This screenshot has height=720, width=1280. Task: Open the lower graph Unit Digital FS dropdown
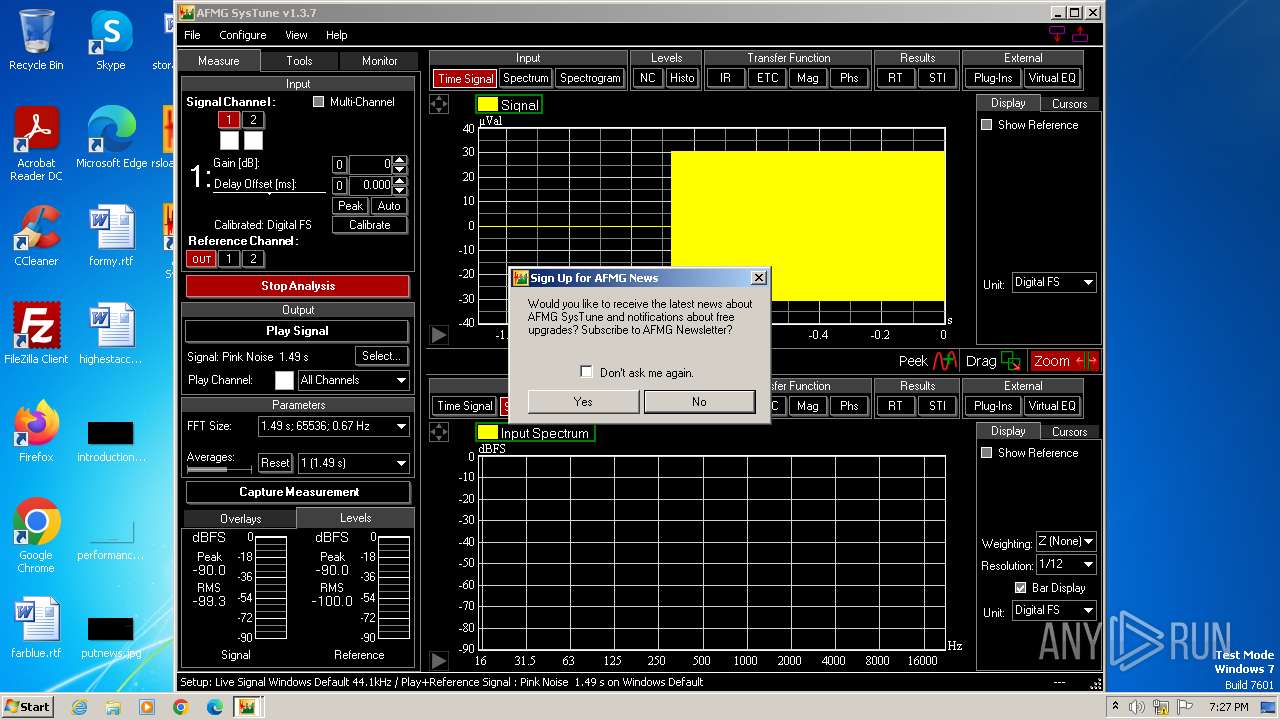pyautogui.click(x=1054, y=610)
